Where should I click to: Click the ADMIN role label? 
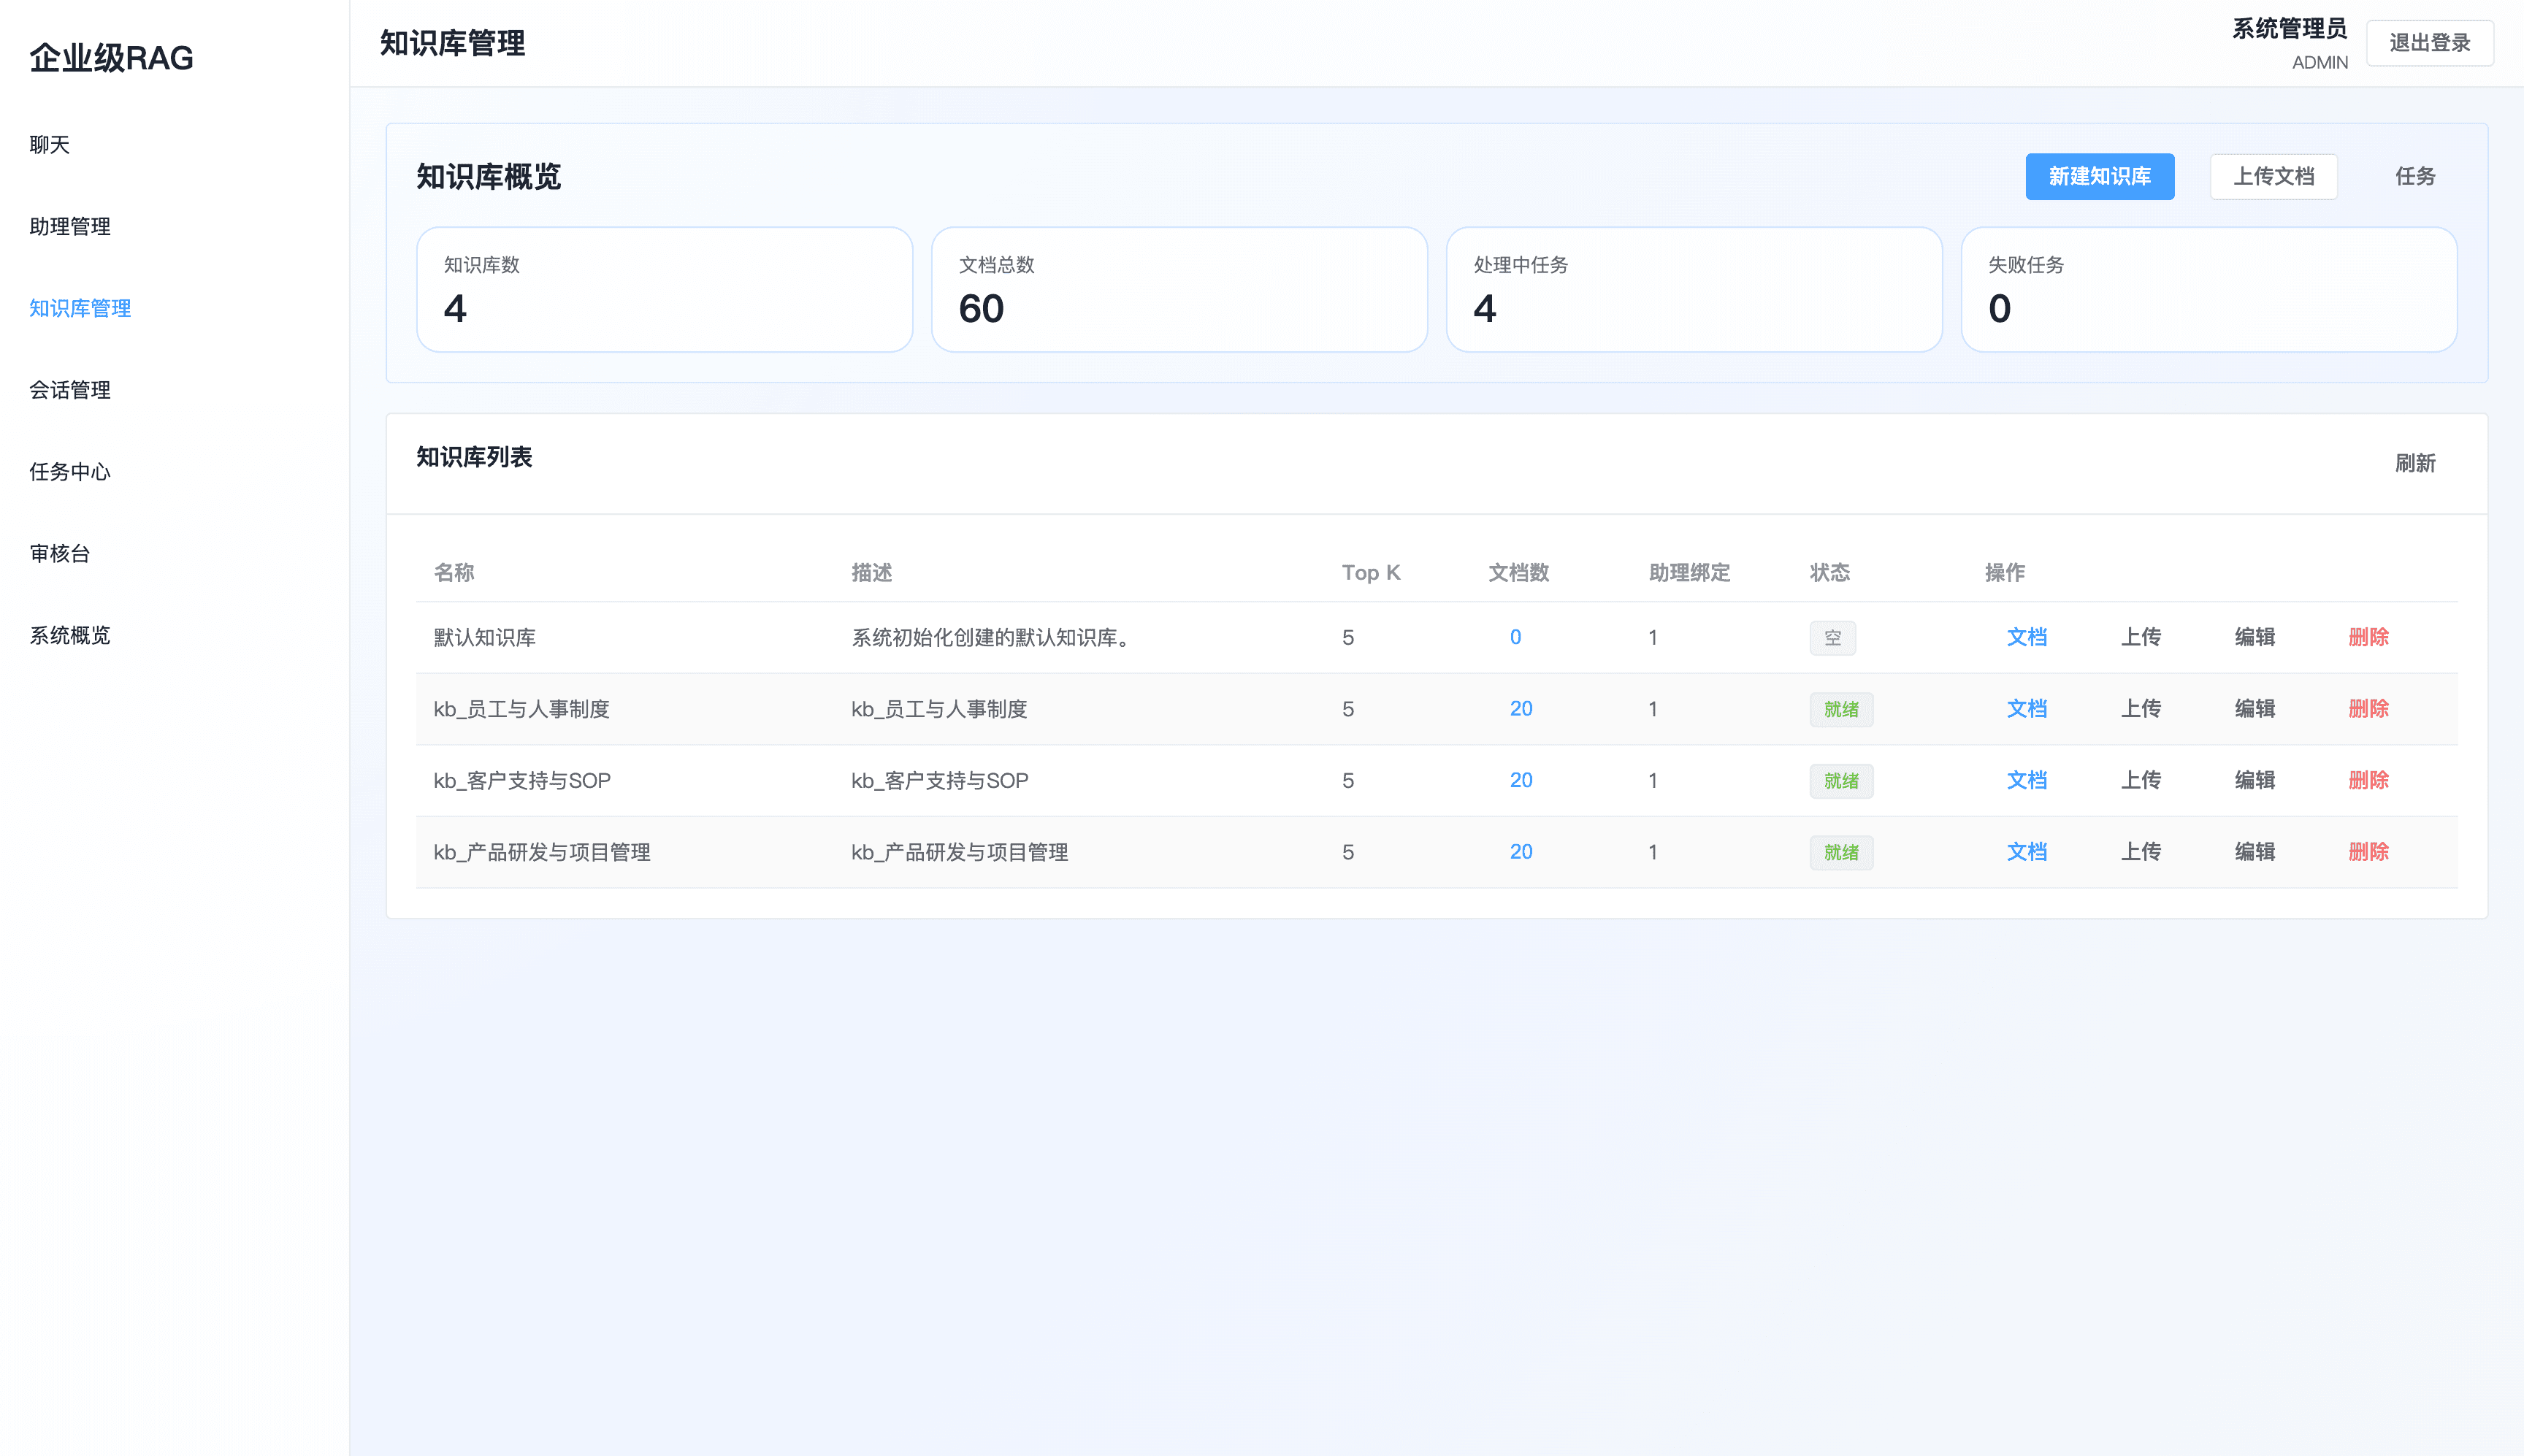point(2319,62)
